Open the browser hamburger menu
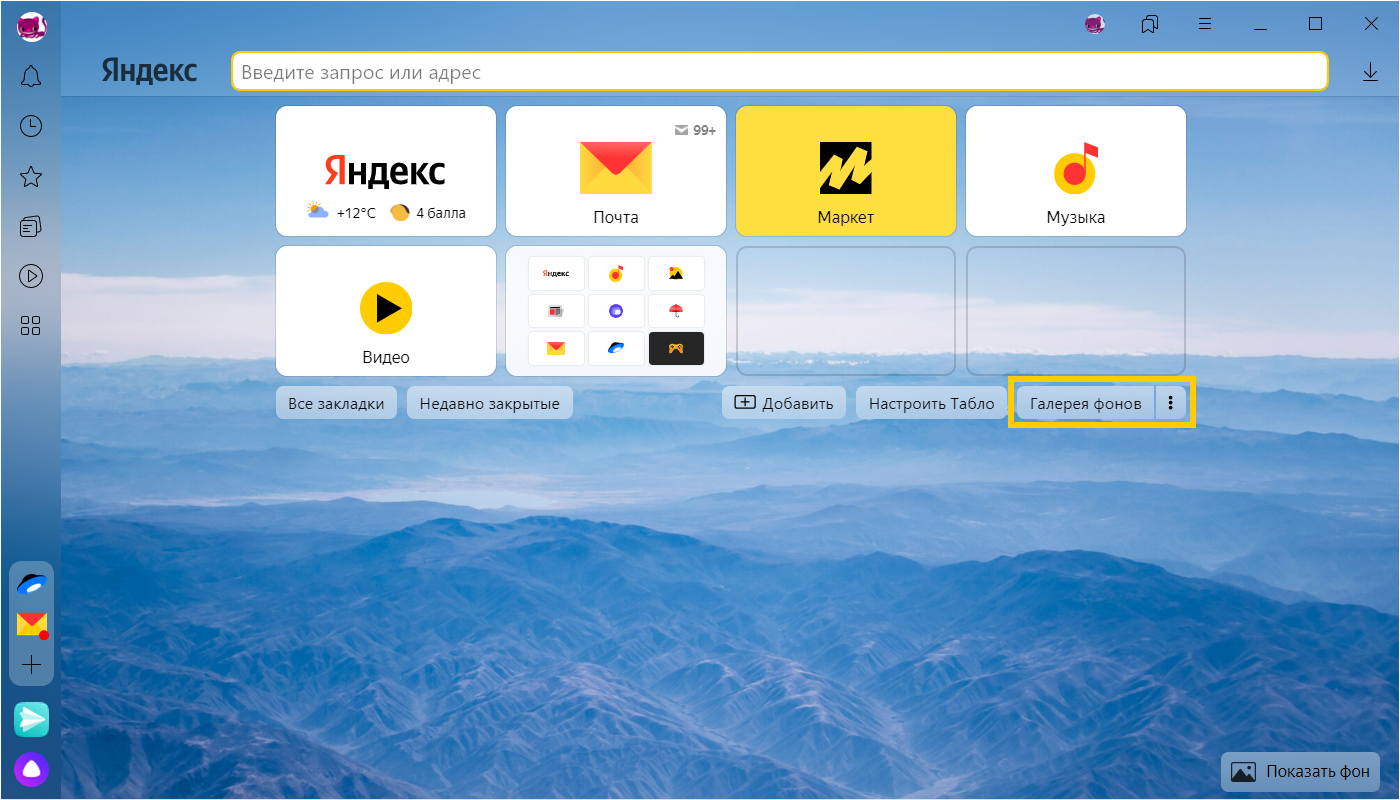Image resolution: width=1400 pixels, height=800 pixels. click(1205, 24)
